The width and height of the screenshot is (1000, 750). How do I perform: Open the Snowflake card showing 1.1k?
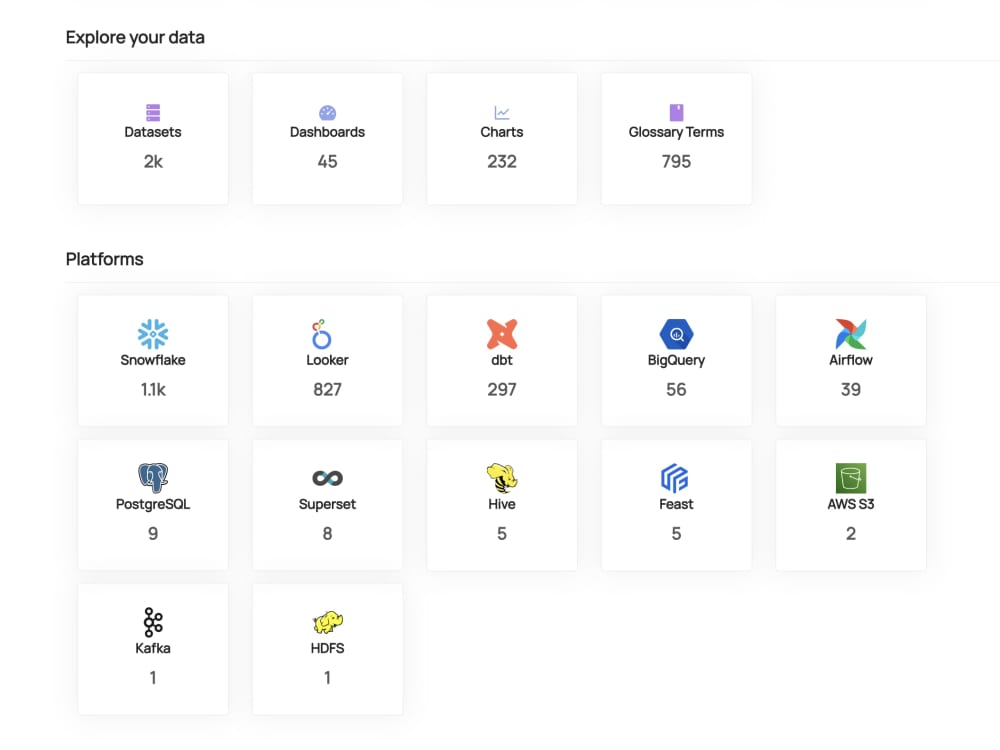(x=152, y=360)
